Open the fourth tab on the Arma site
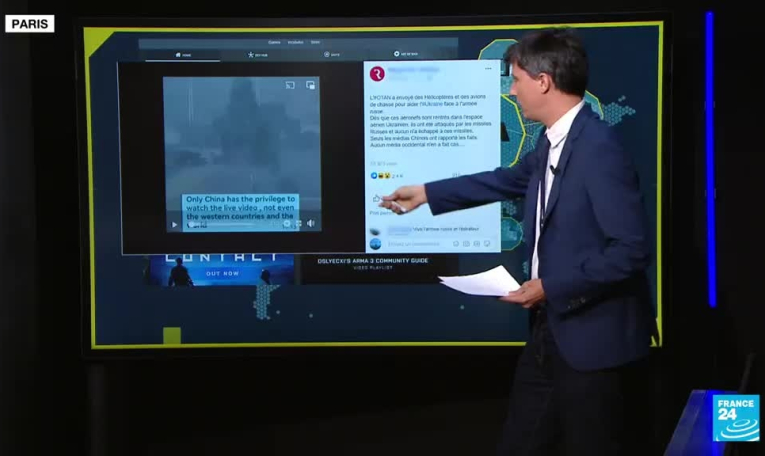Image resolution: width=765 pixels, height=456 pixels. pyautogui.click(x=406, y=54)
